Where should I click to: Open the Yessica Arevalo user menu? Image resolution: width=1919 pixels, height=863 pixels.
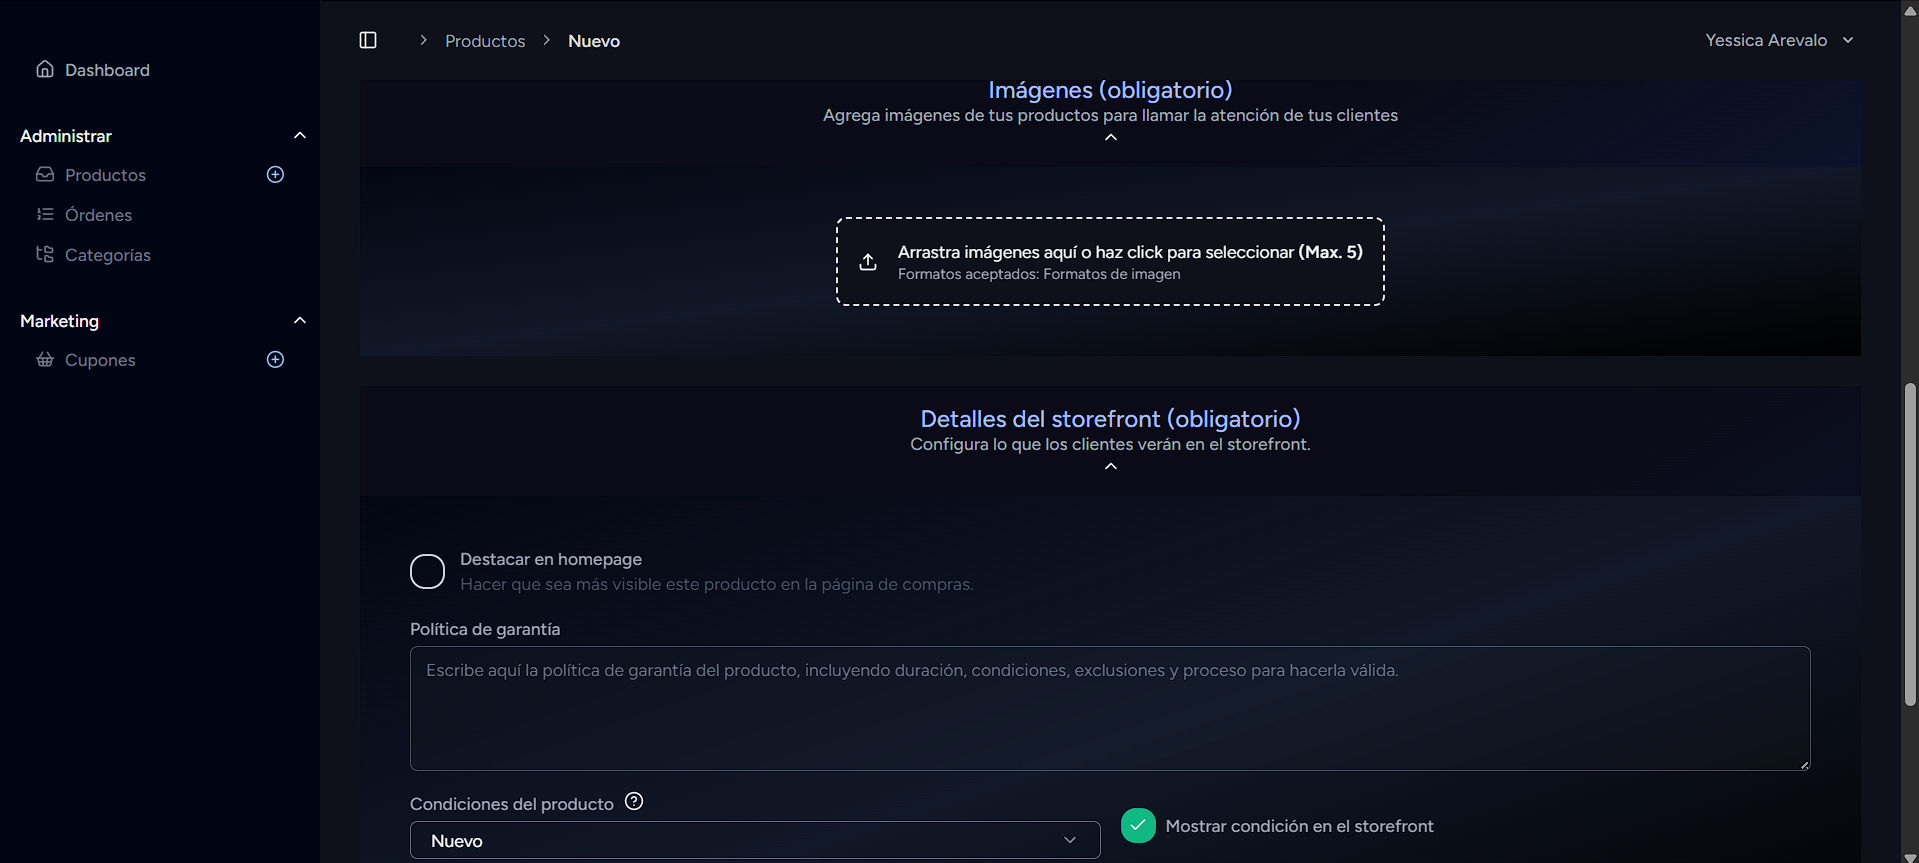tap(1779, 40)
